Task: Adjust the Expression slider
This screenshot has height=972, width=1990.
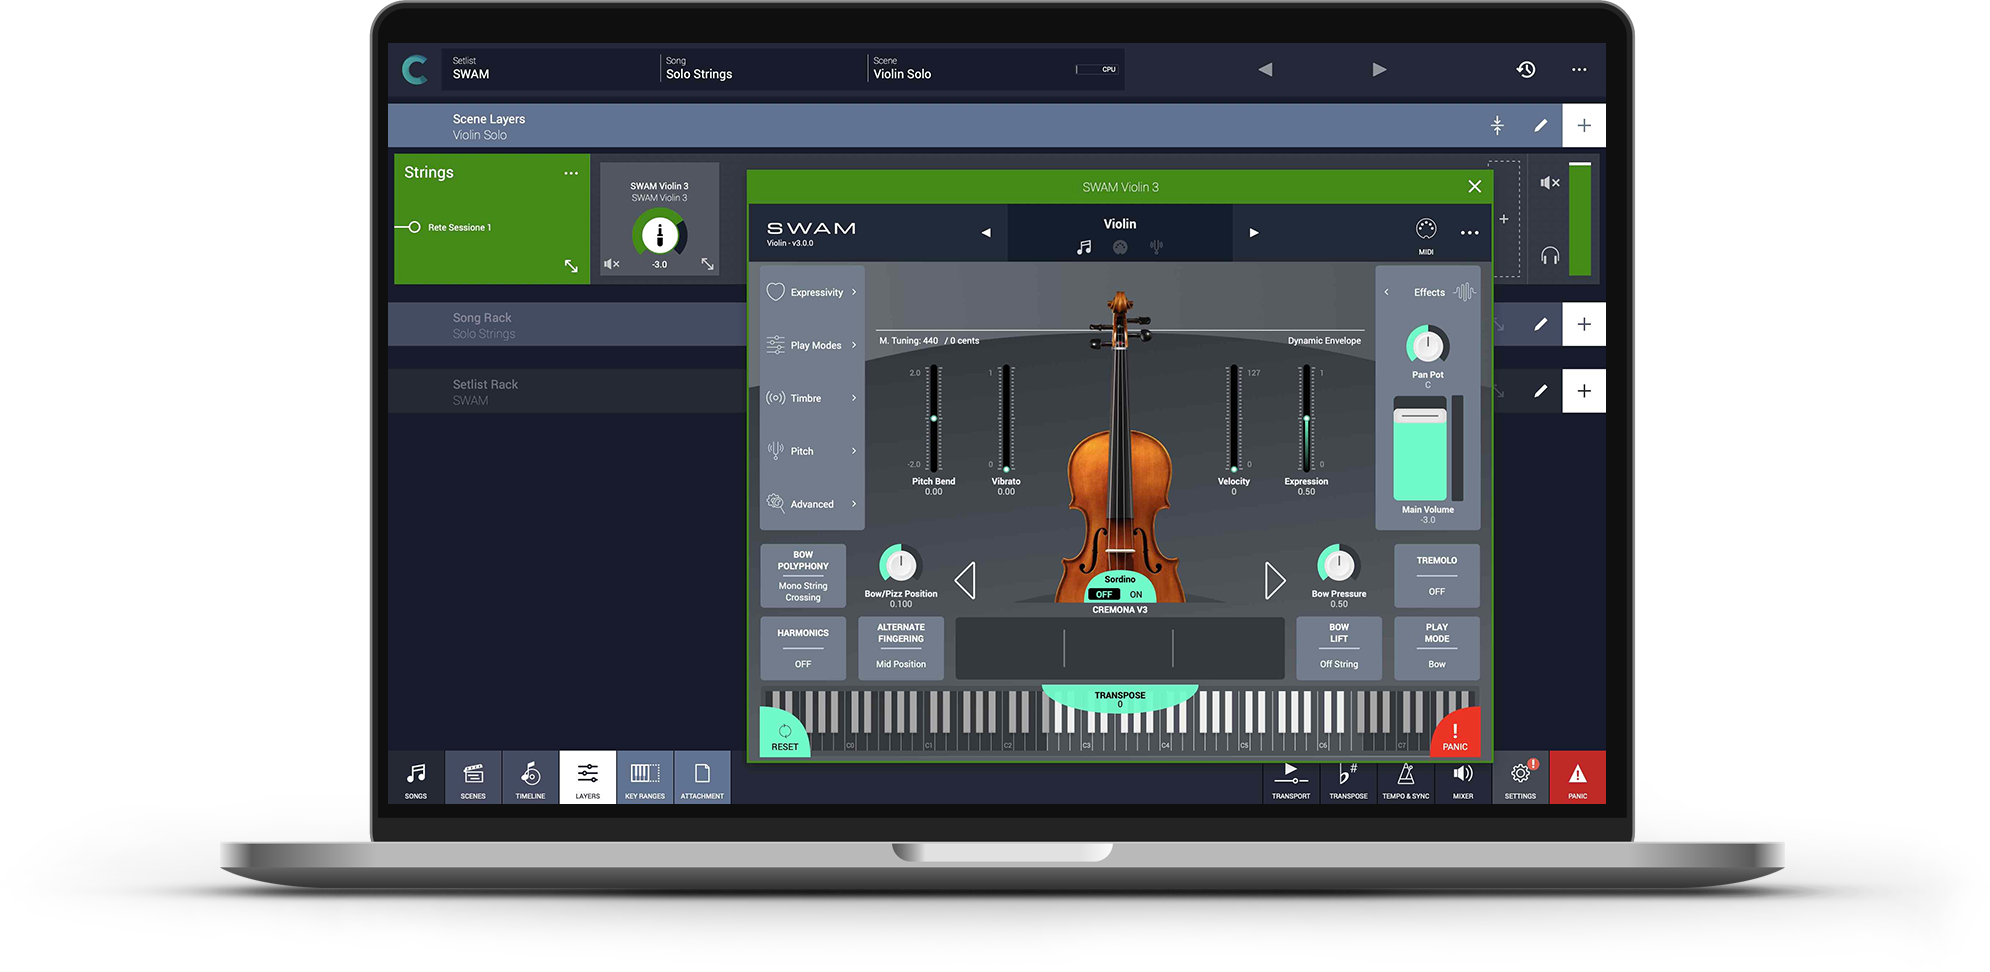Action: pos(1306,418)
